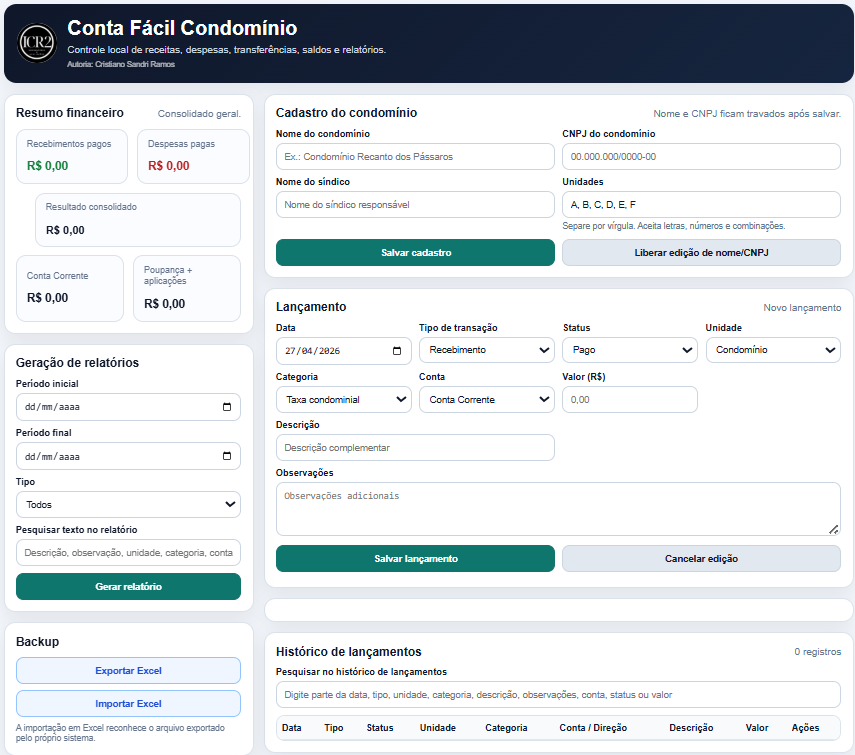
Task: Expand the Unidade dropdown showing Condomínio
Action: pyautogui.click(x=773, y=350)
